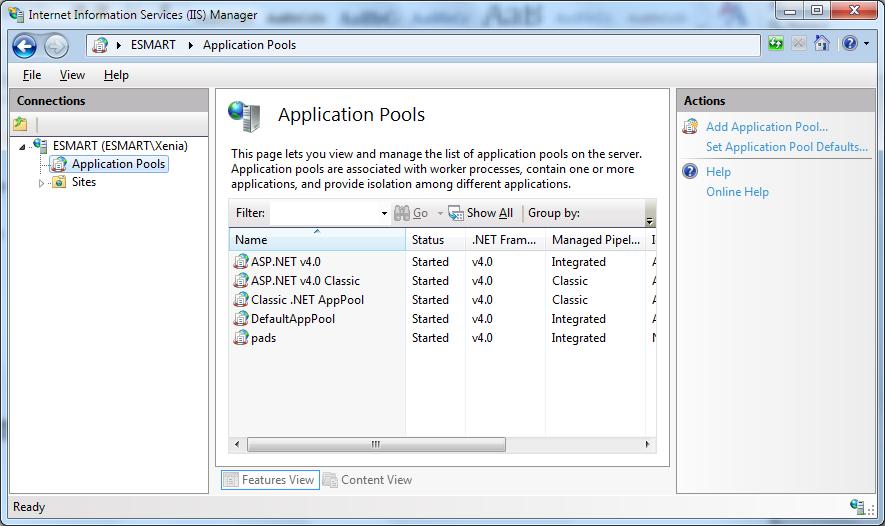Click the Add Application Pool icon

pos(690,126)
